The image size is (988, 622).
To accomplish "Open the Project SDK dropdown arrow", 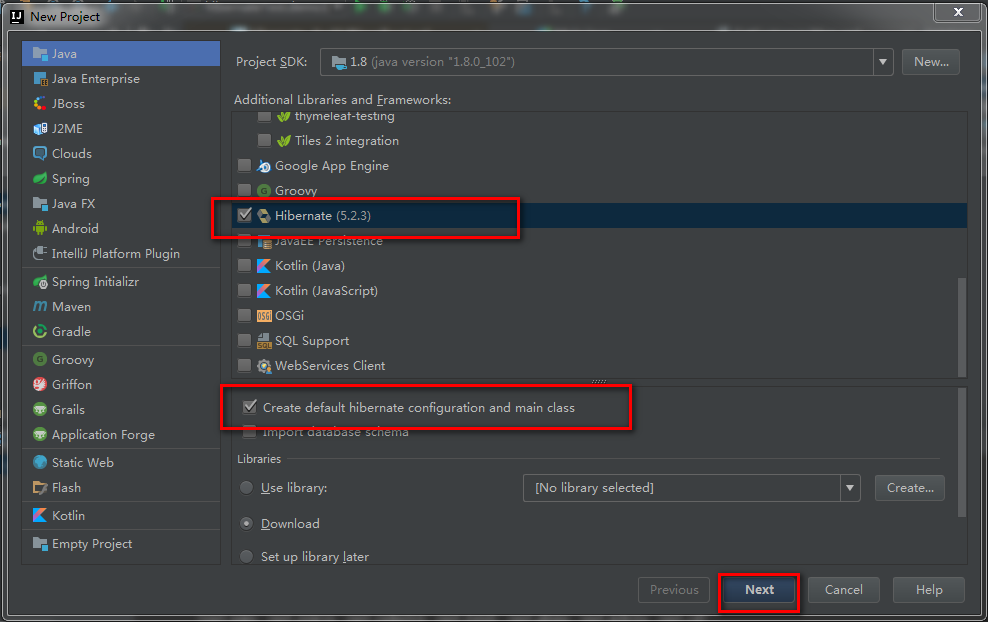I will click(x=883, y=62).
